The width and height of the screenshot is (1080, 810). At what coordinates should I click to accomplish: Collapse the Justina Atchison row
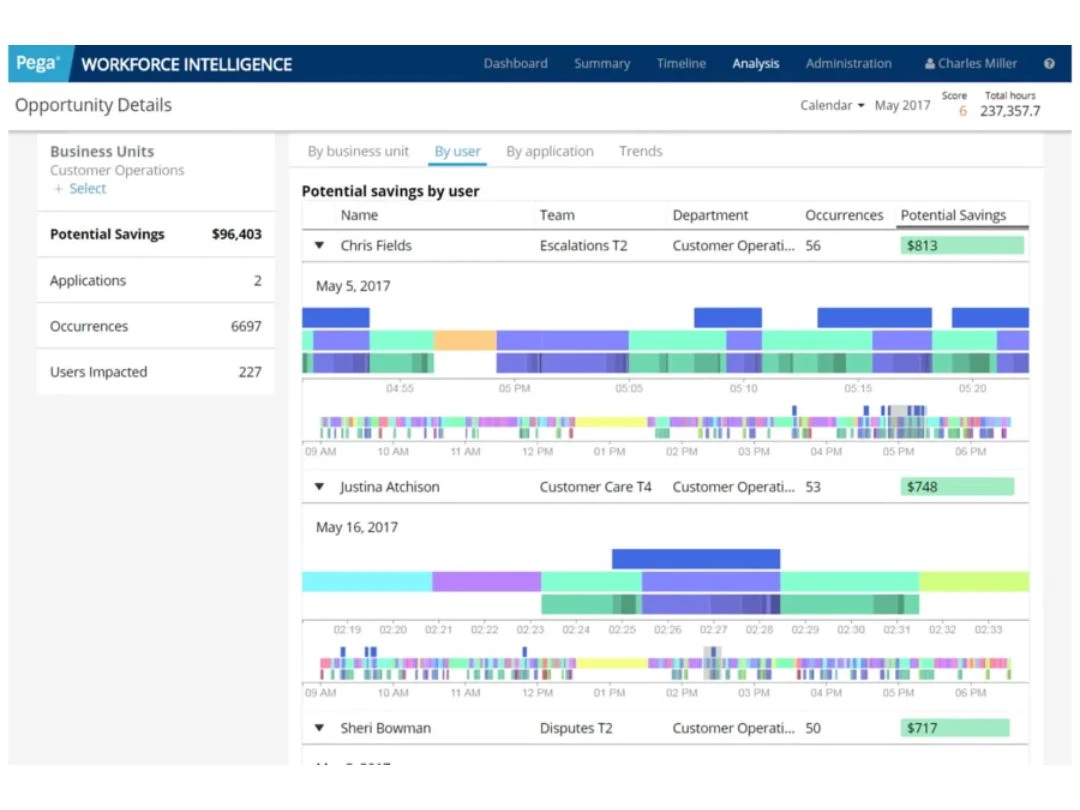coord(319,486)
